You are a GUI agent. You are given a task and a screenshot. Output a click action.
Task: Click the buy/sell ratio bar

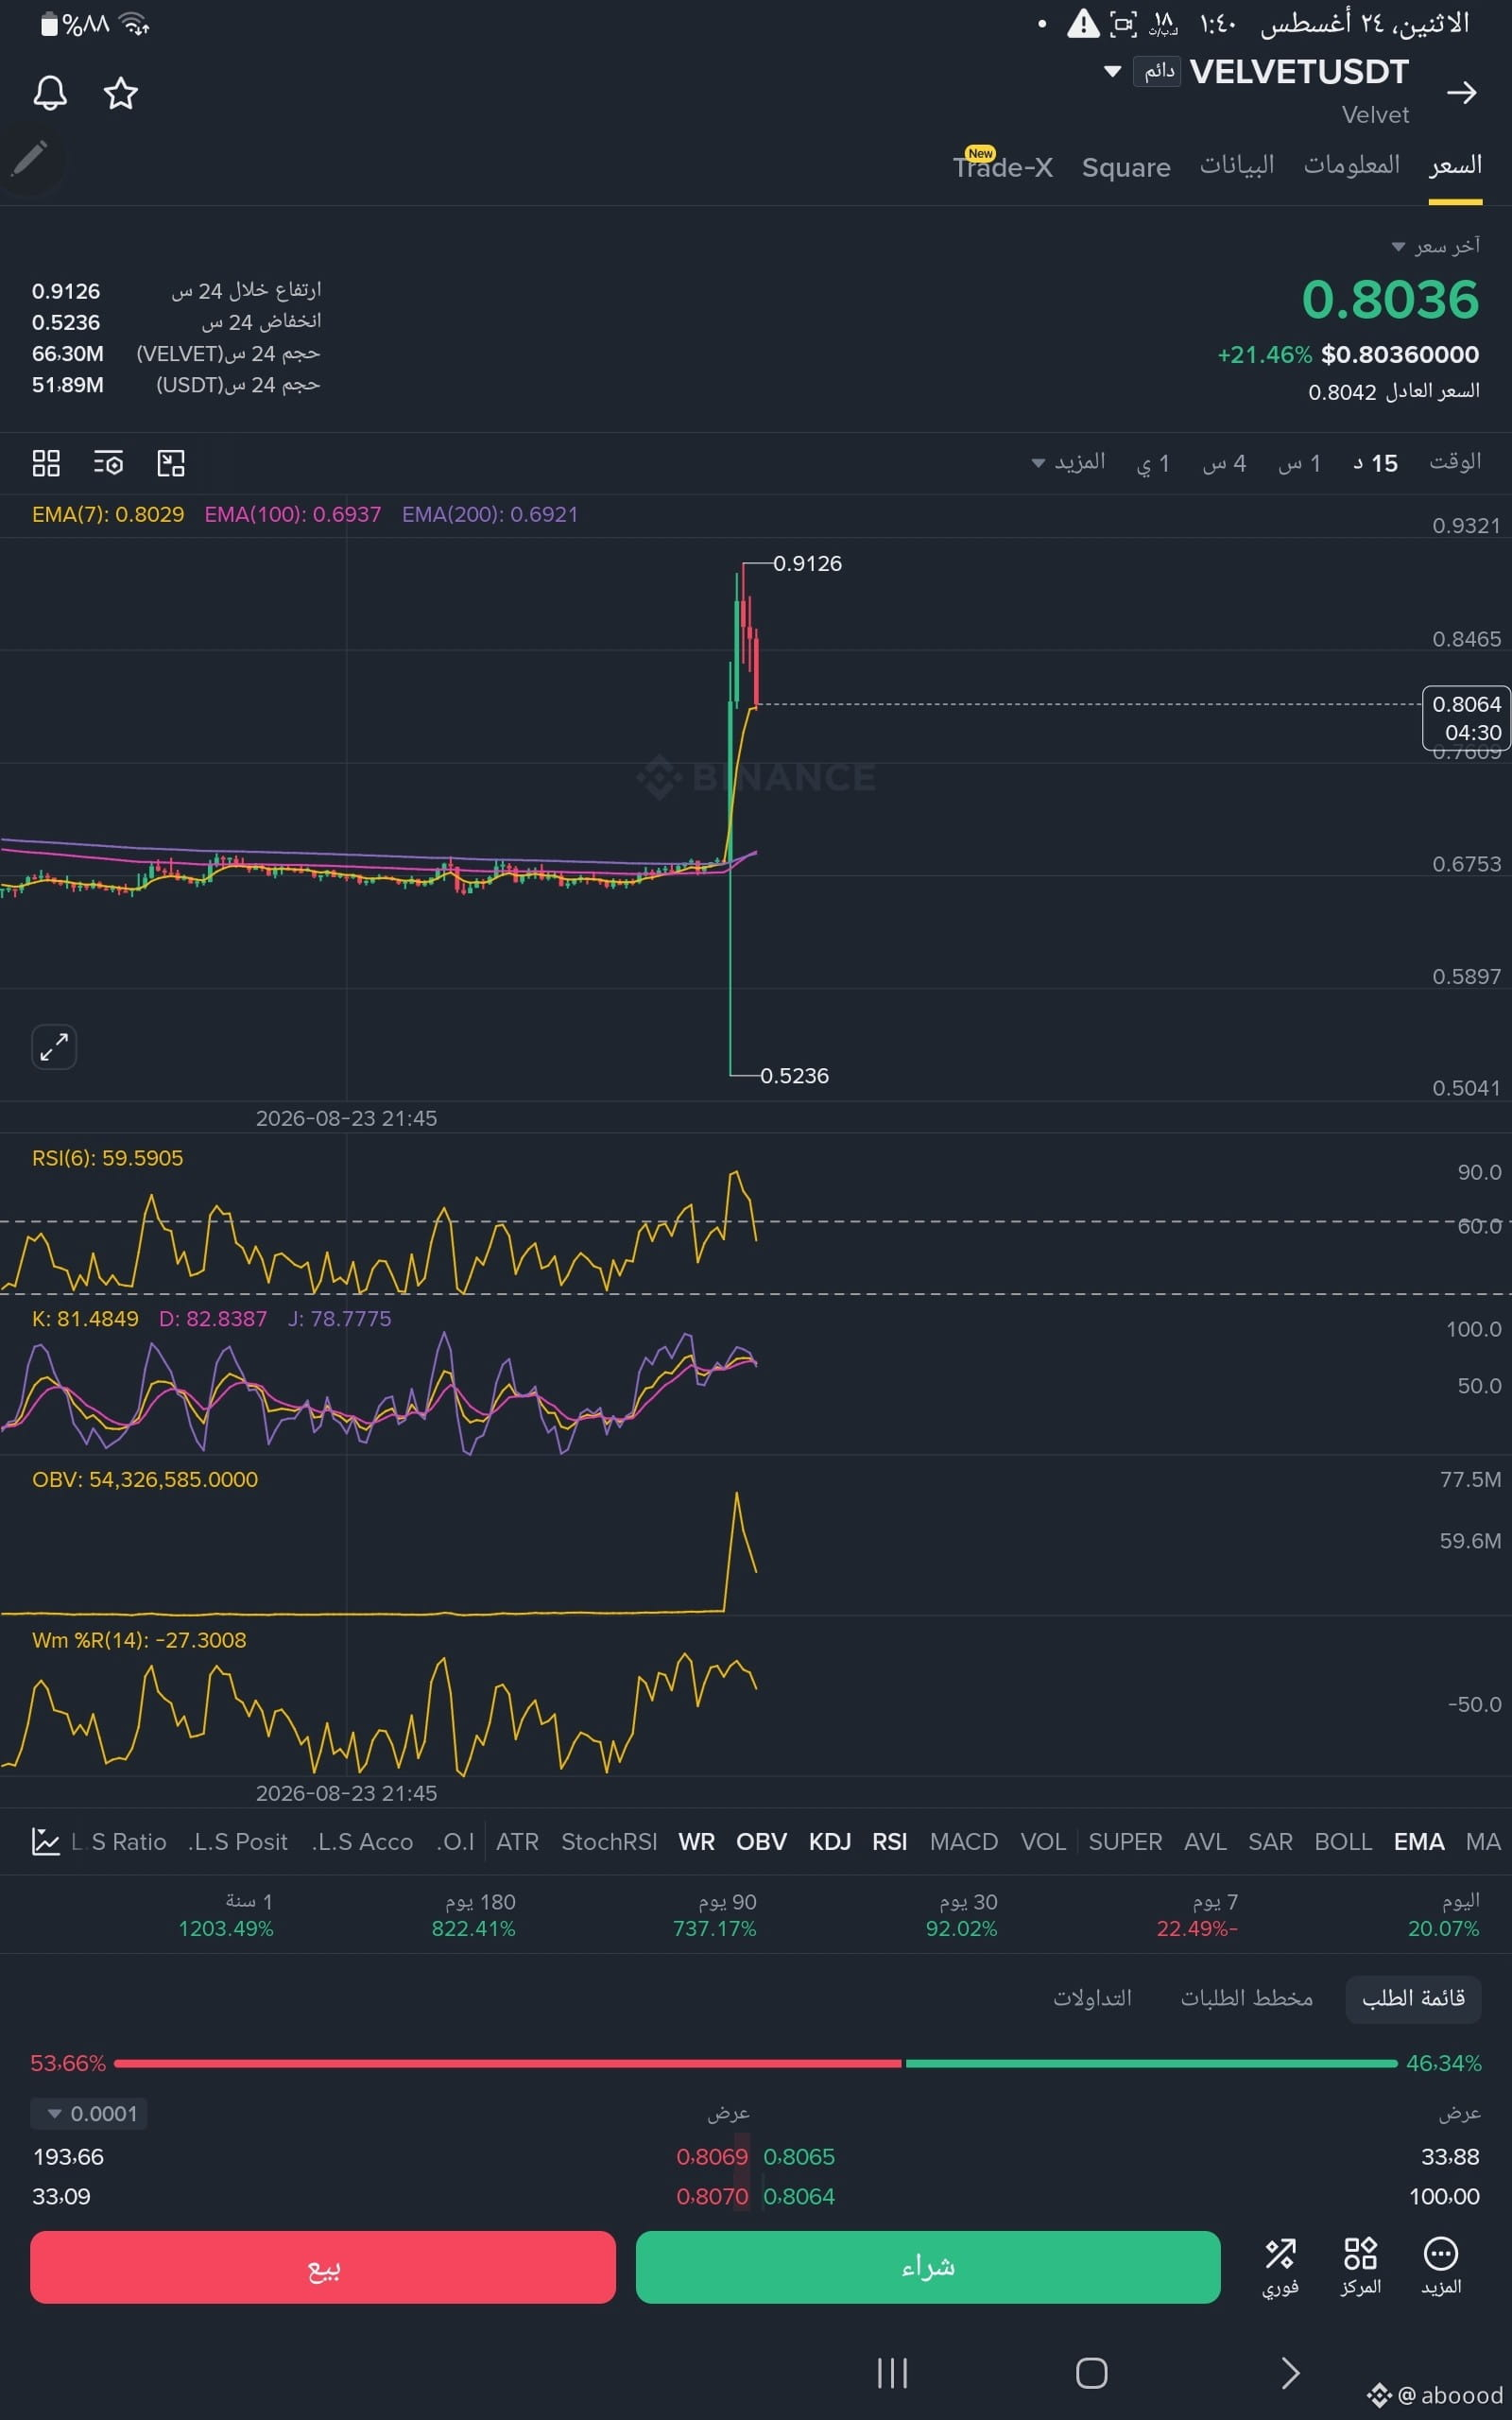coord(756,2062)
